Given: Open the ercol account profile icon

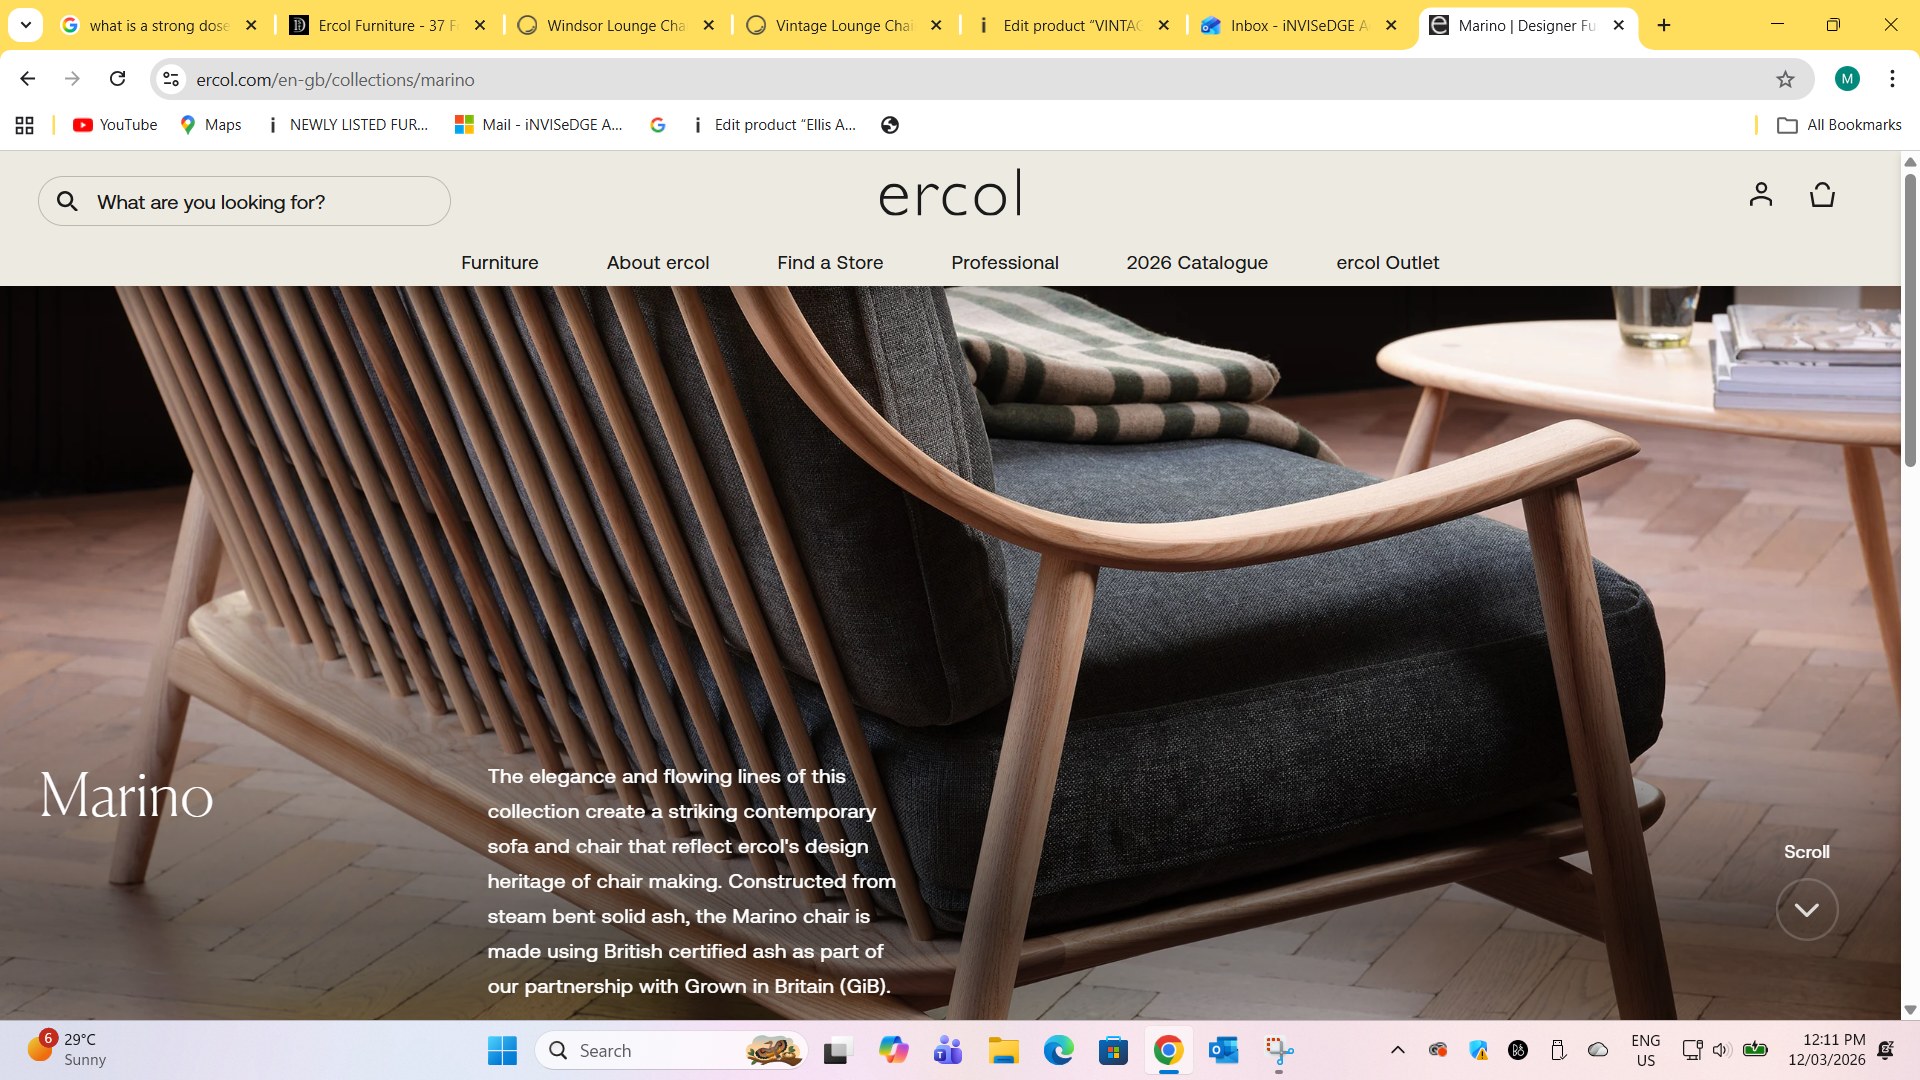Looking at the screenshot, I should click(1761, 194).
